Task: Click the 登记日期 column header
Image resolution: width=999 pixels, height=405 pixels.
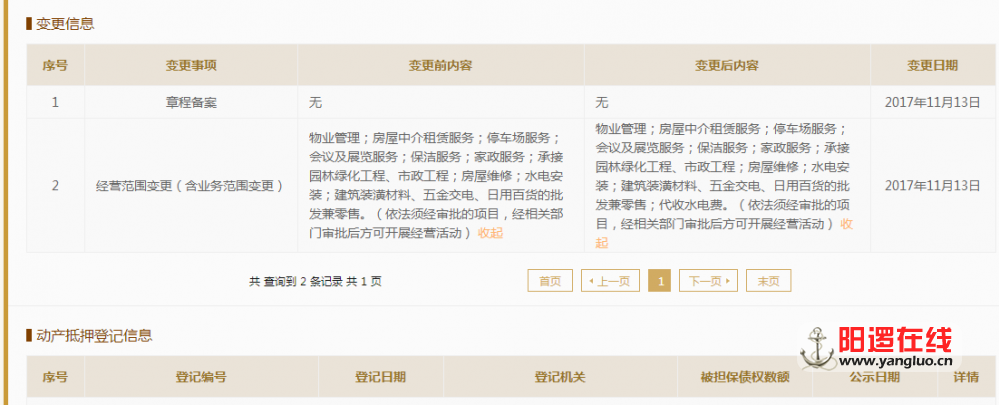Action: [380, 377]
